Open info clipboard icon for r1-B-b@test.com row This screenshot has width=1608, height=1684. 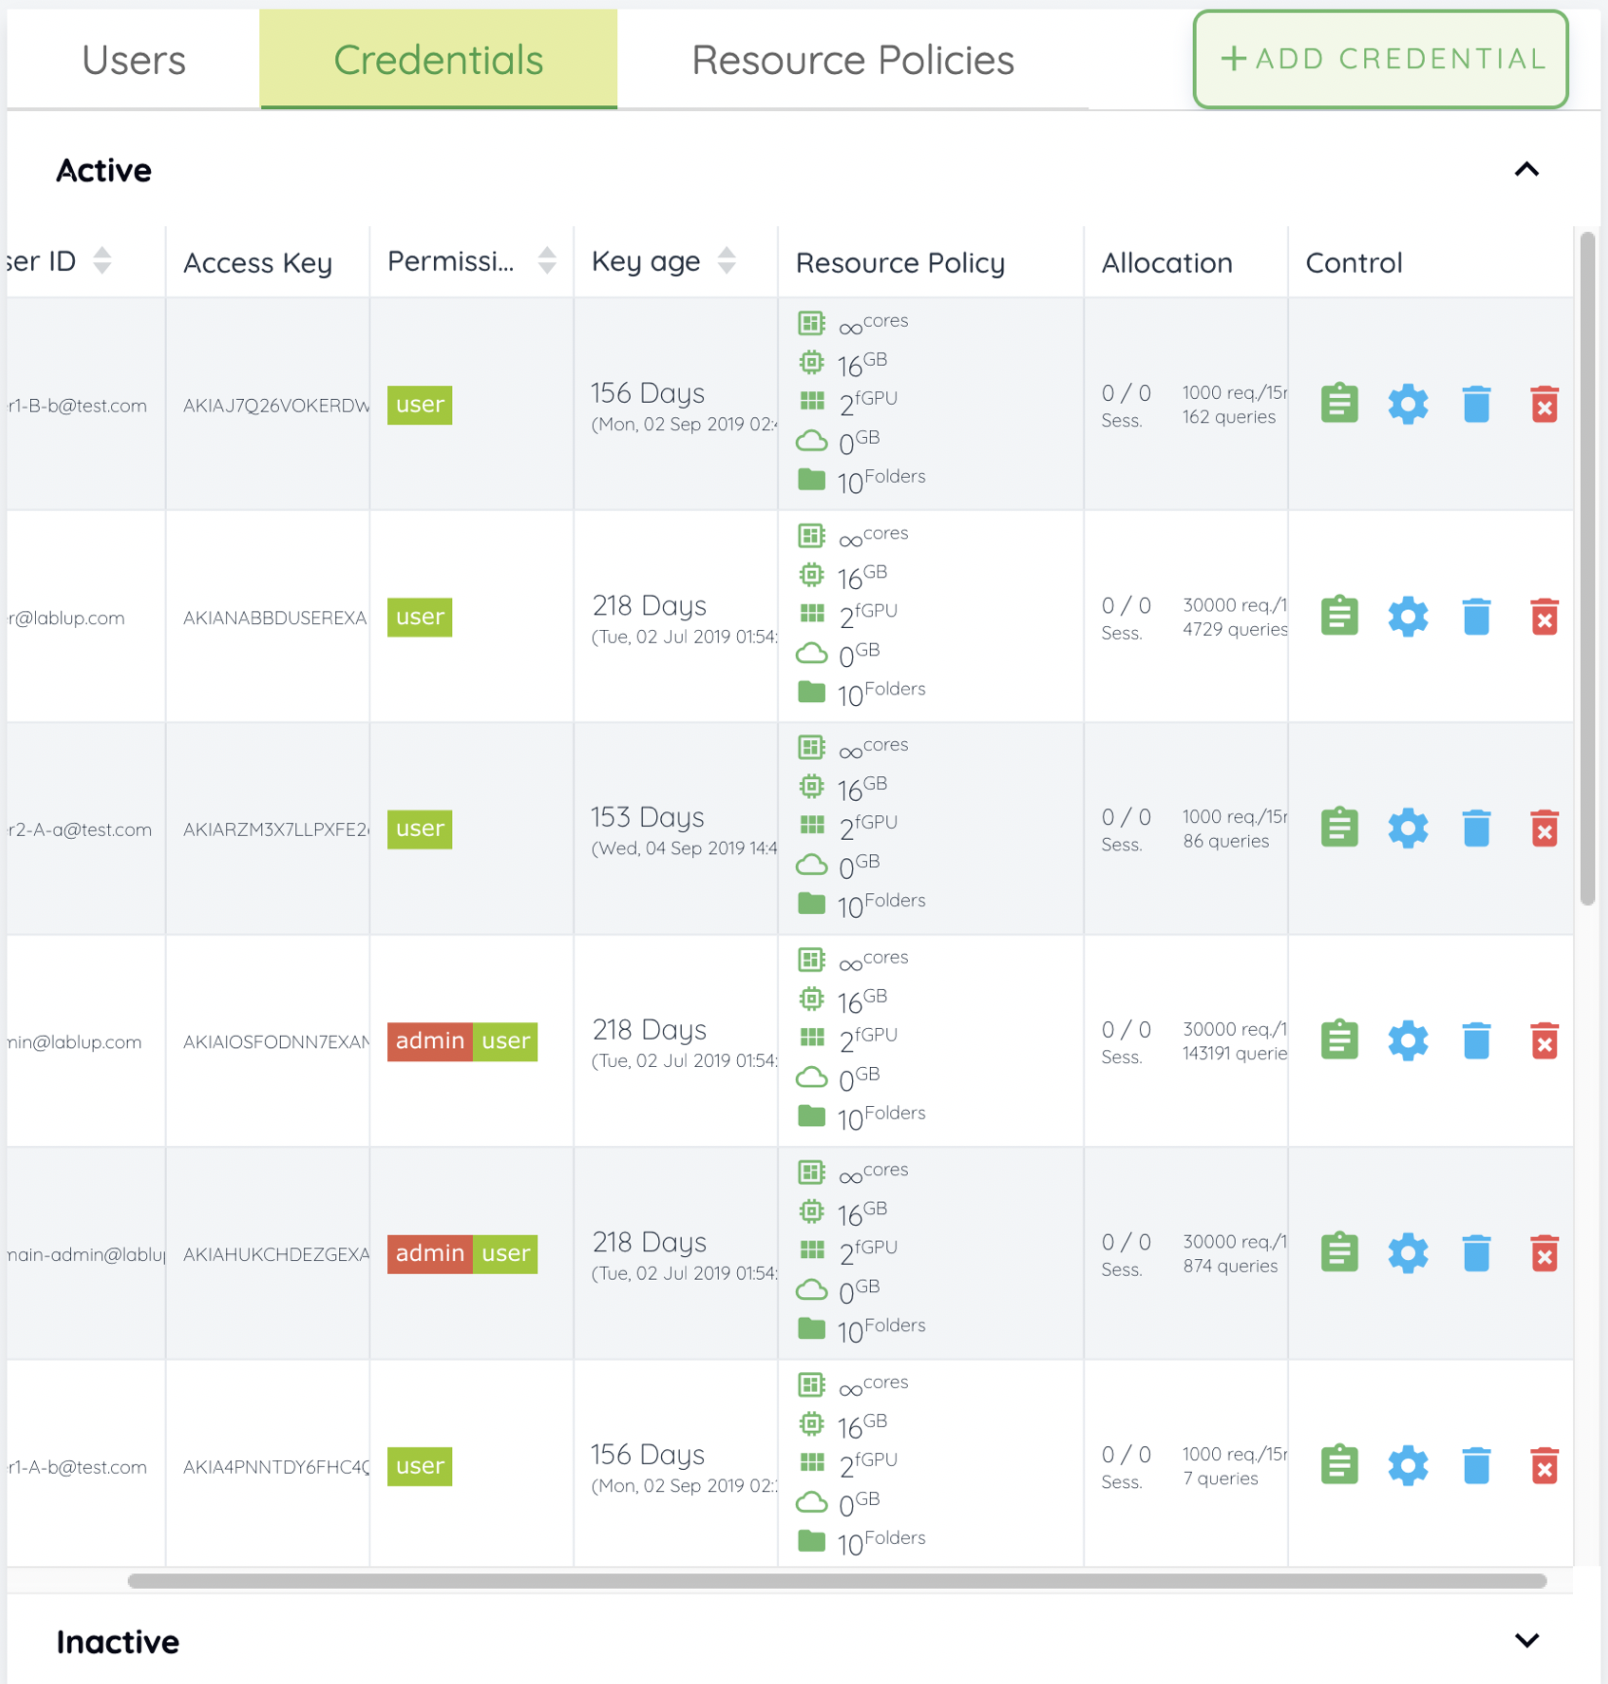1339,404
